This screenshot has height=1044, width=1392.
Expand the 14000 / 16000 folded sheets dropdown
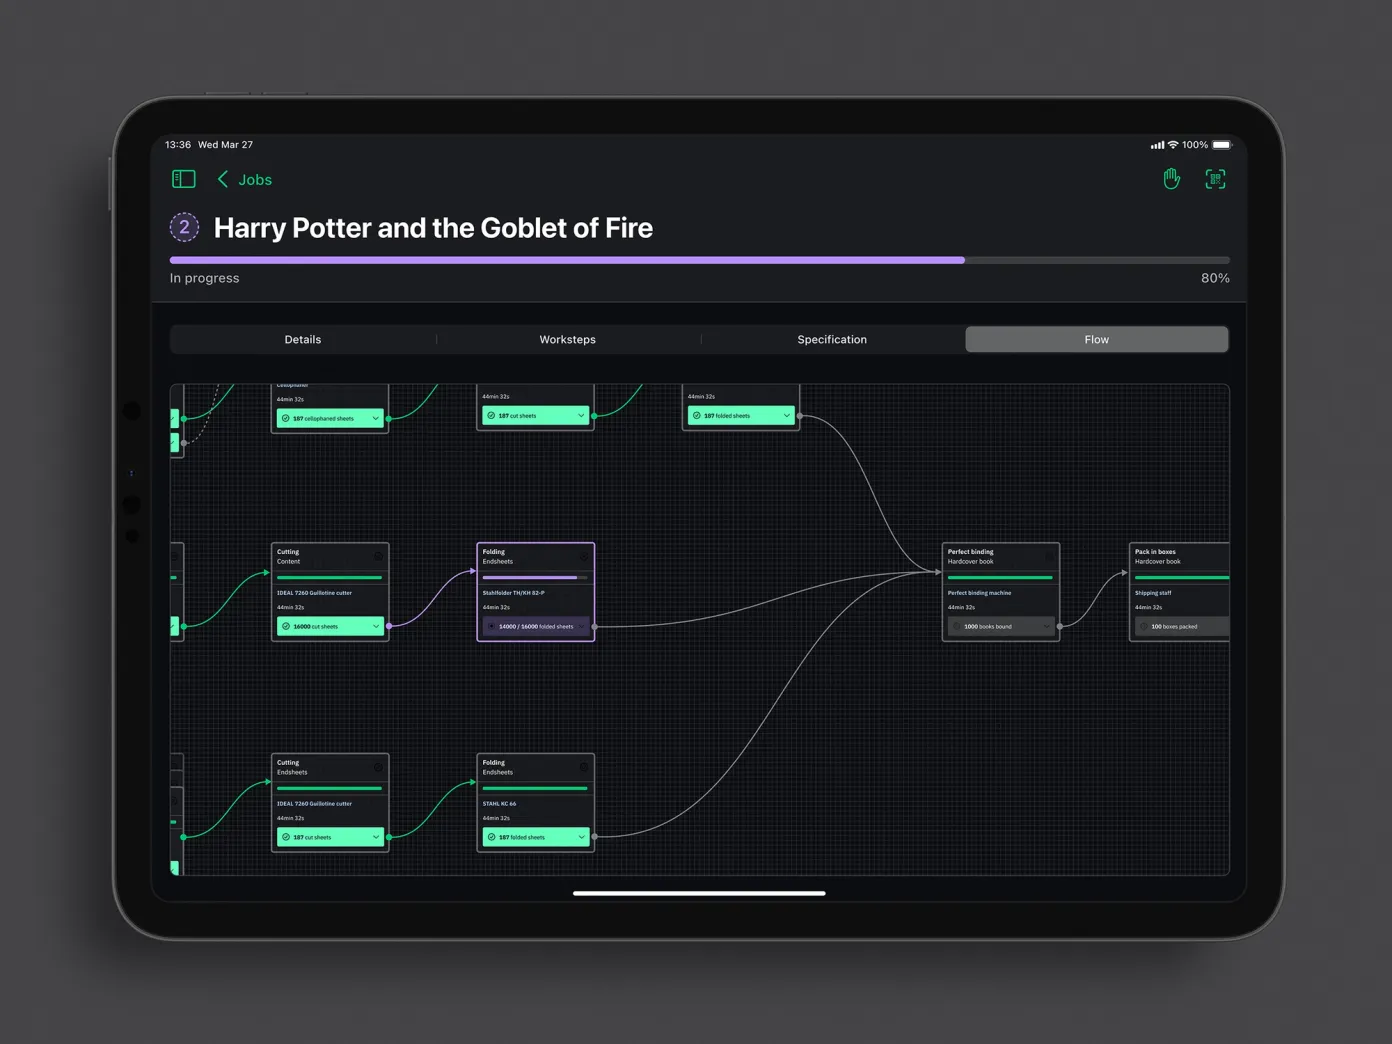581,626
